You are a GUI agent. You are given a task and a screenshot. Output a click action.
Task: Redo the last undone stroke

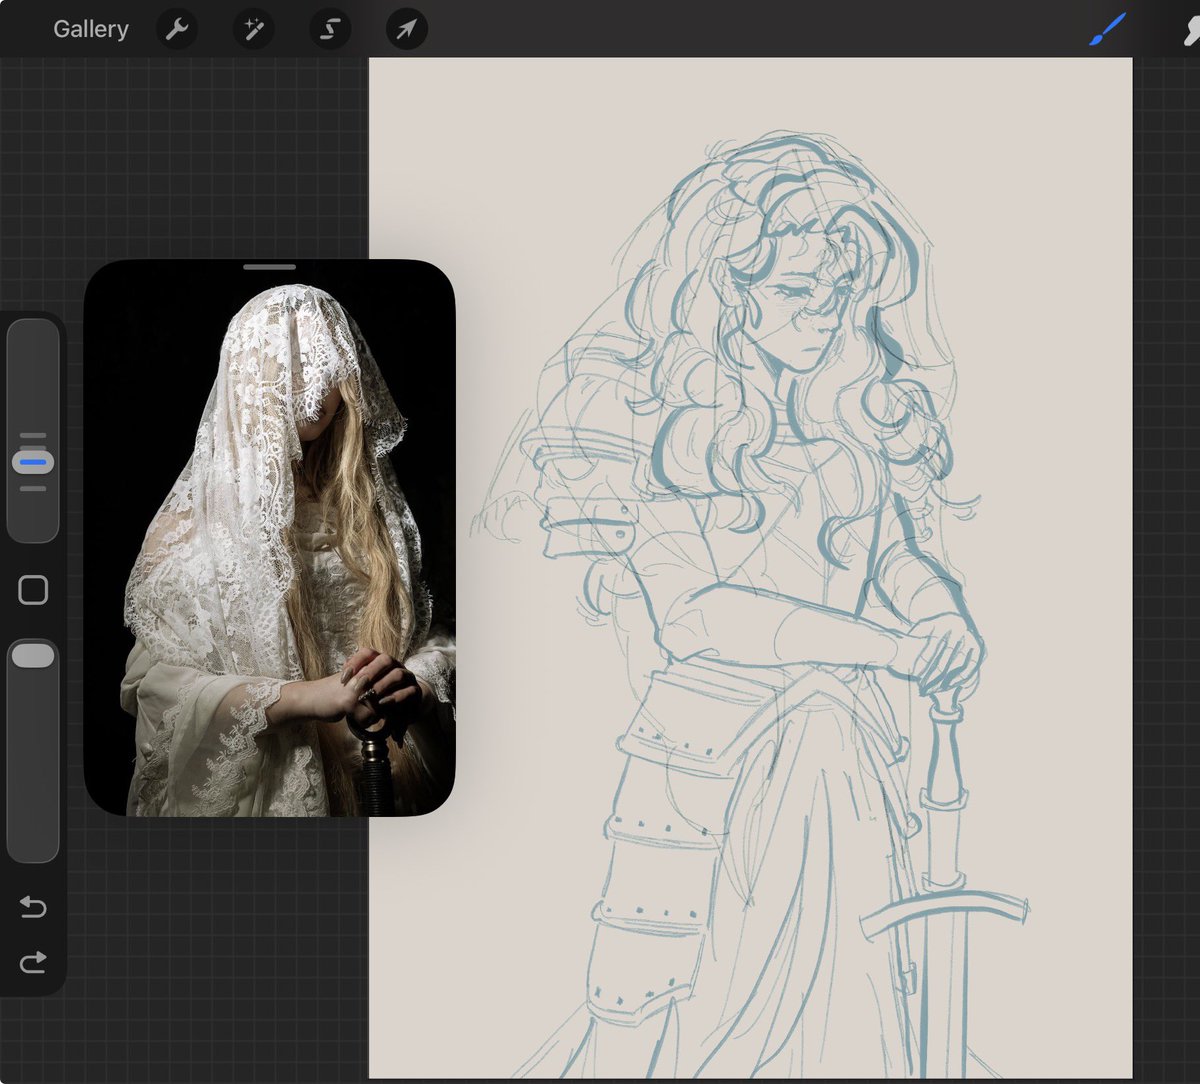33,963
